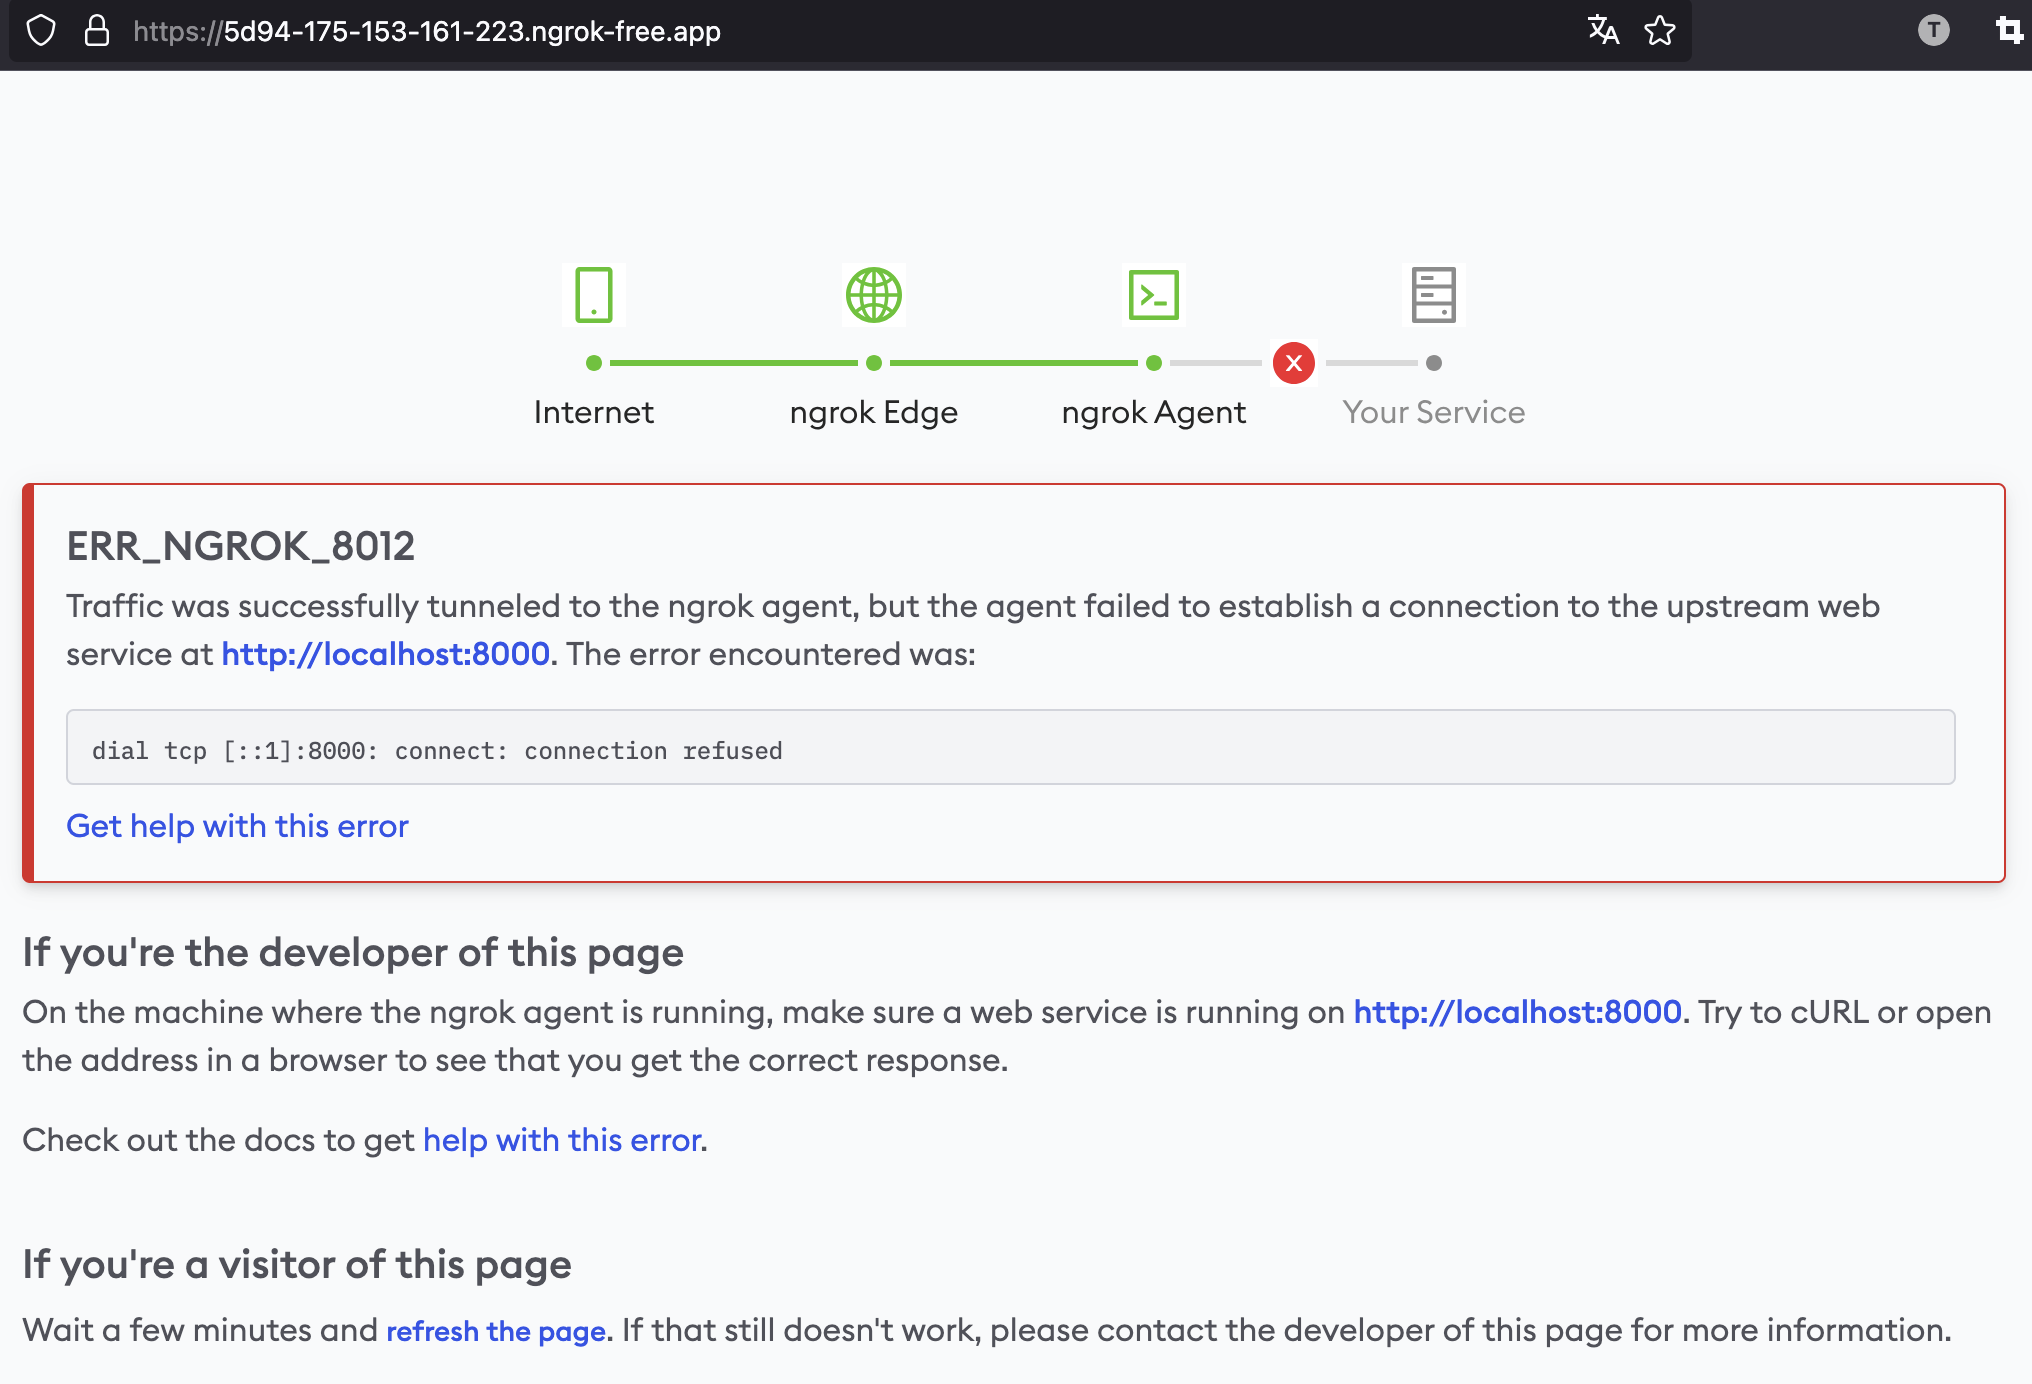Bookmark this page with star icon
Image resolution: width=2032 pixels, height=1384 pixels.
click(x=1660, y=31)
